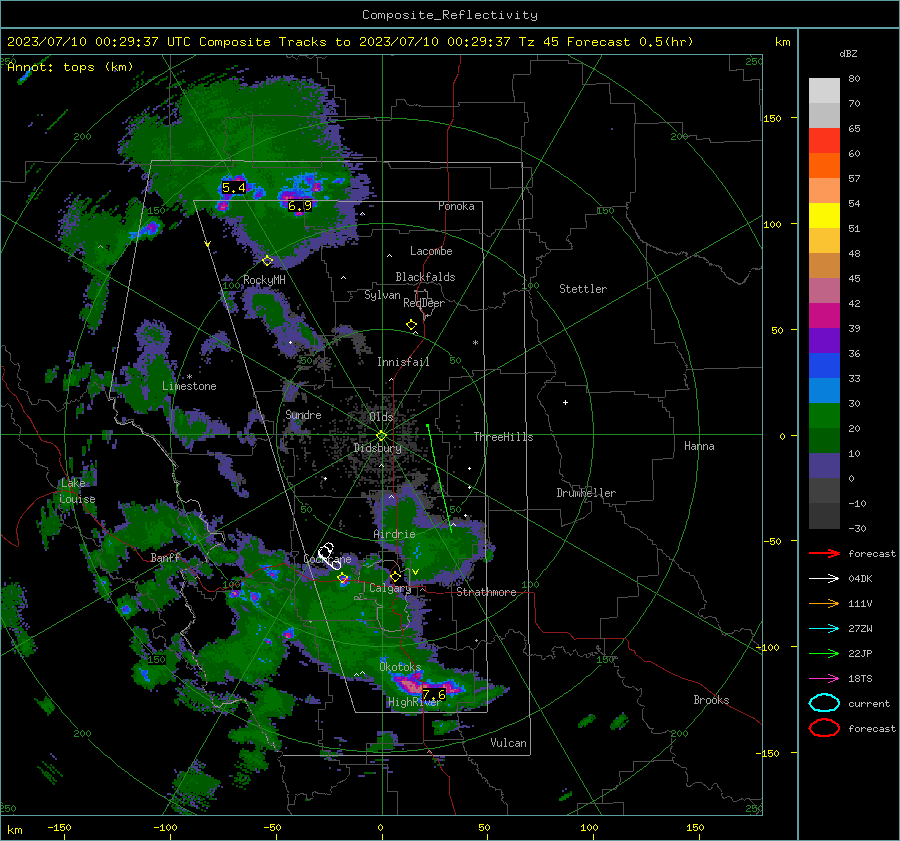Click the magenta 18TS arrow in legend
Image resolution: width=900 pixels, height=841 pixels.
click(824, 679)
